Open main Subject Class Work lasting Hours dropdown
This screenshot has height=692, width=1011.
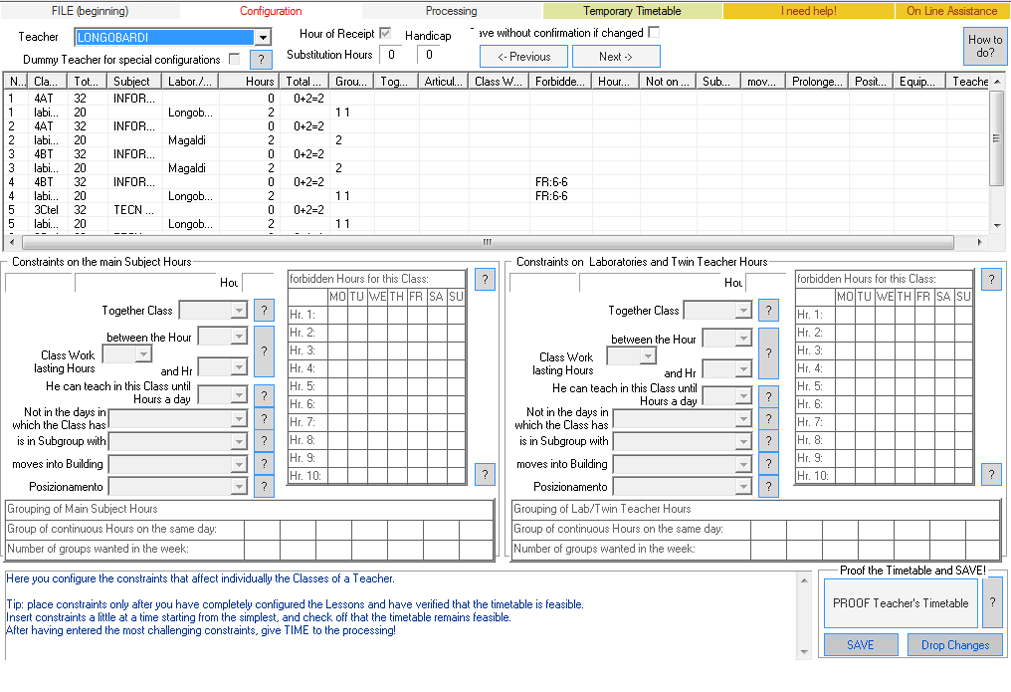pyautogui.click(x=143, y=354)
